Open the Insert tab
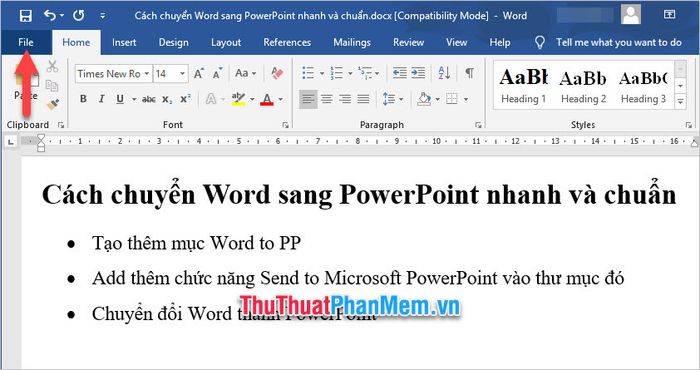Image resolution: width=700 pixels, height=370 pixels. click(x=124, y=42)
